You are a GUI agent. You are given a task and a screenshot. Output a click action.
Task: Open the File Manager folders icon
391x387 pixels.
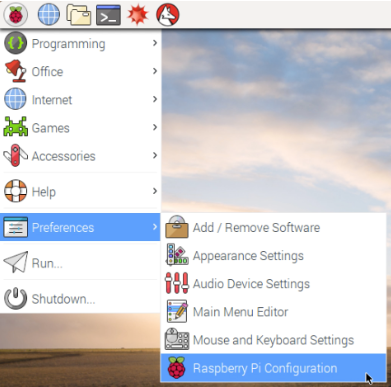tap(79, 15)
